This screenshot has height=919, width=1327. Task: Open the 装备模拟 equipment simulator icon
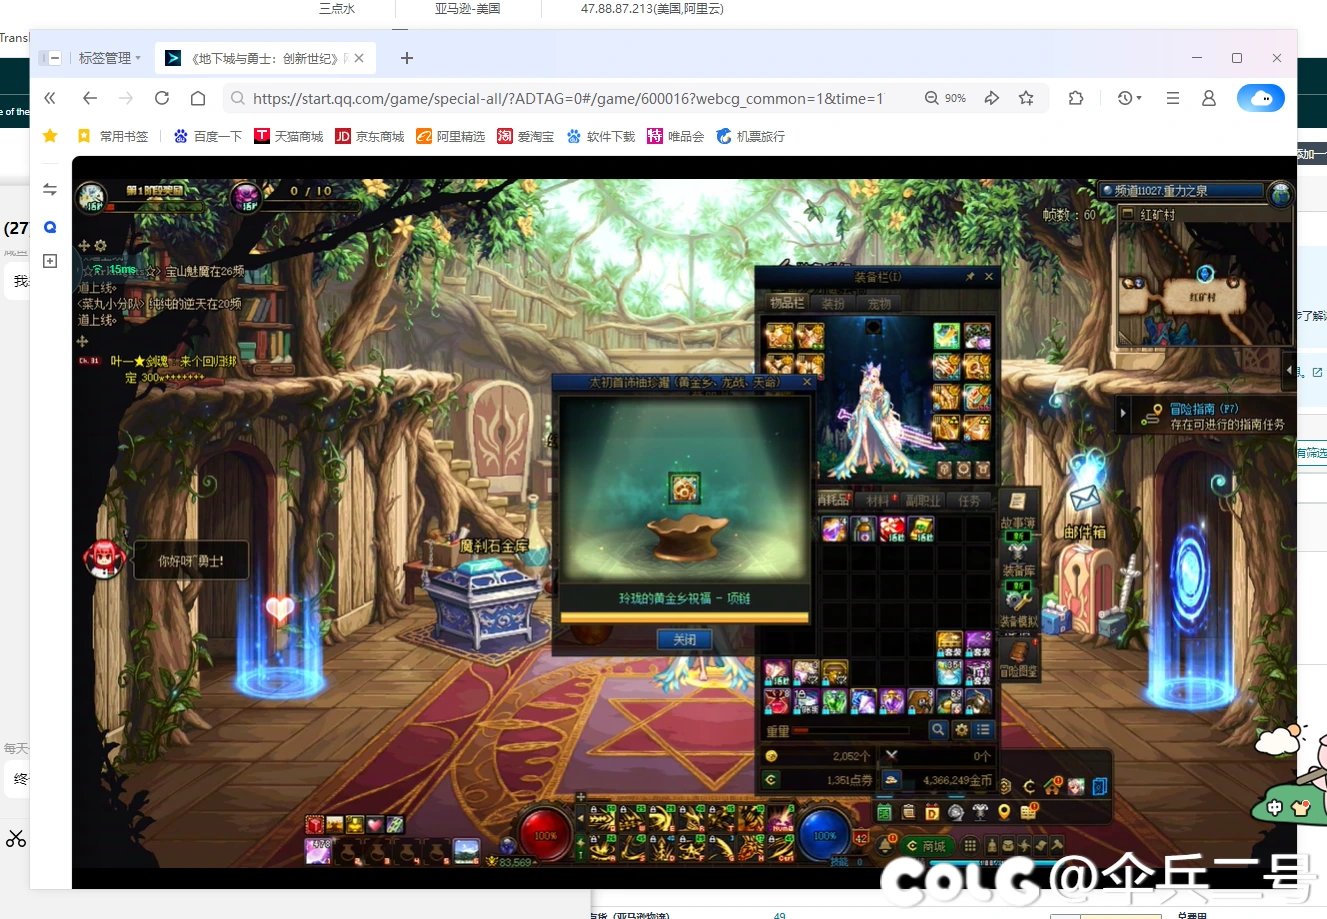tap(1018, 602)
